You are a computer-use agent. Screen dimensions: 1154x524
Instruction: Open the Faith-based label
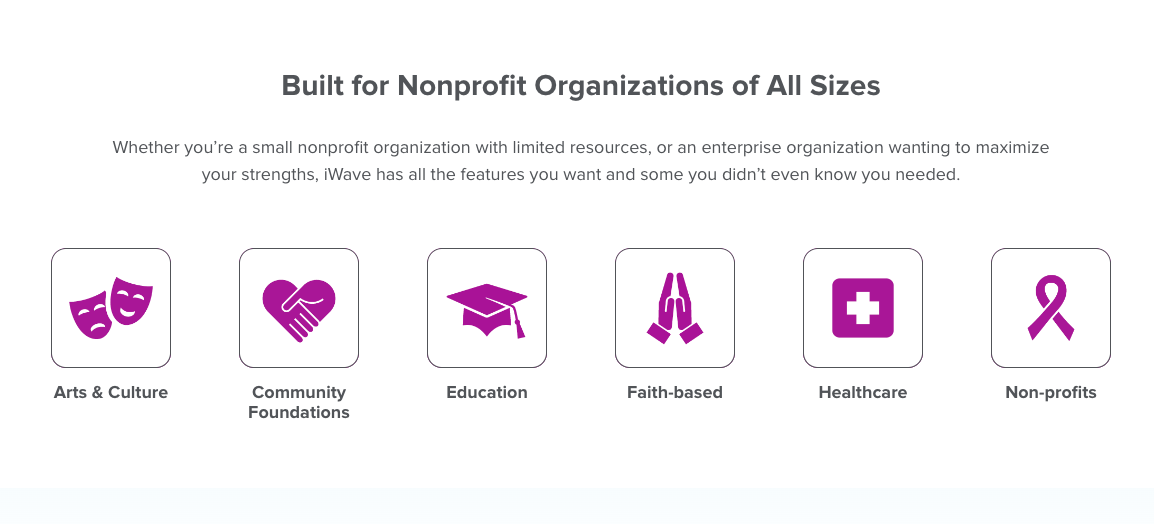click(675, 392)
